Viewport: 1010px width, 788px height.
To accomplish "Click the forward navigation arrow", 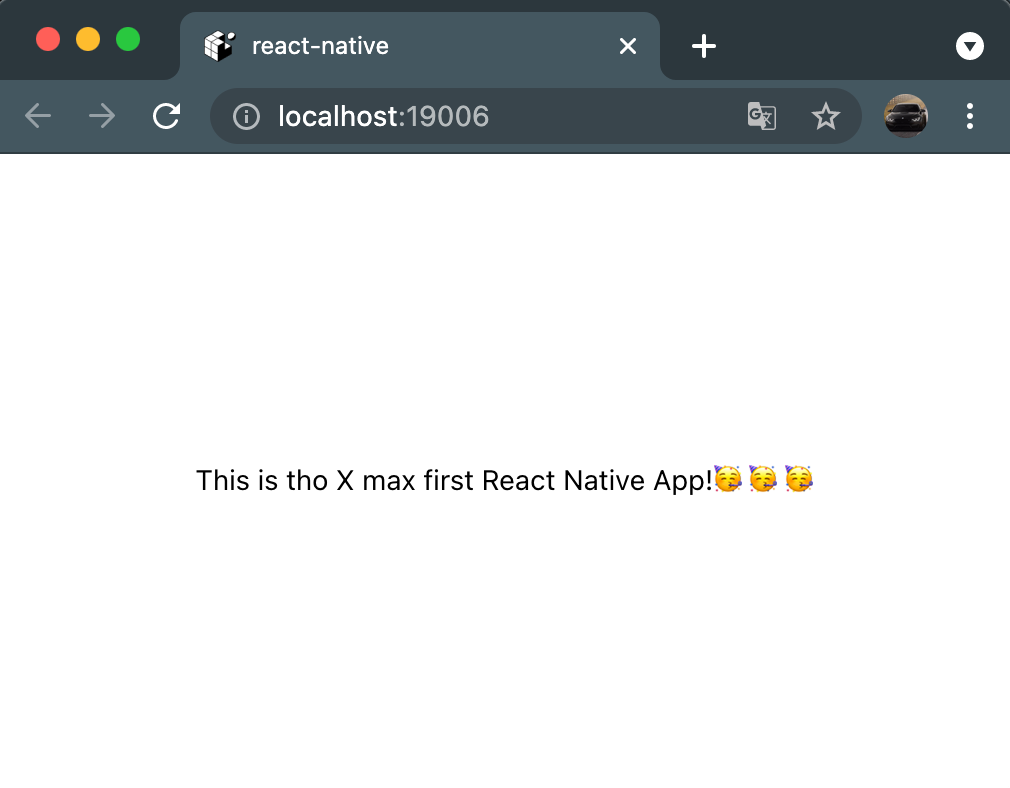I will (101, 116).
